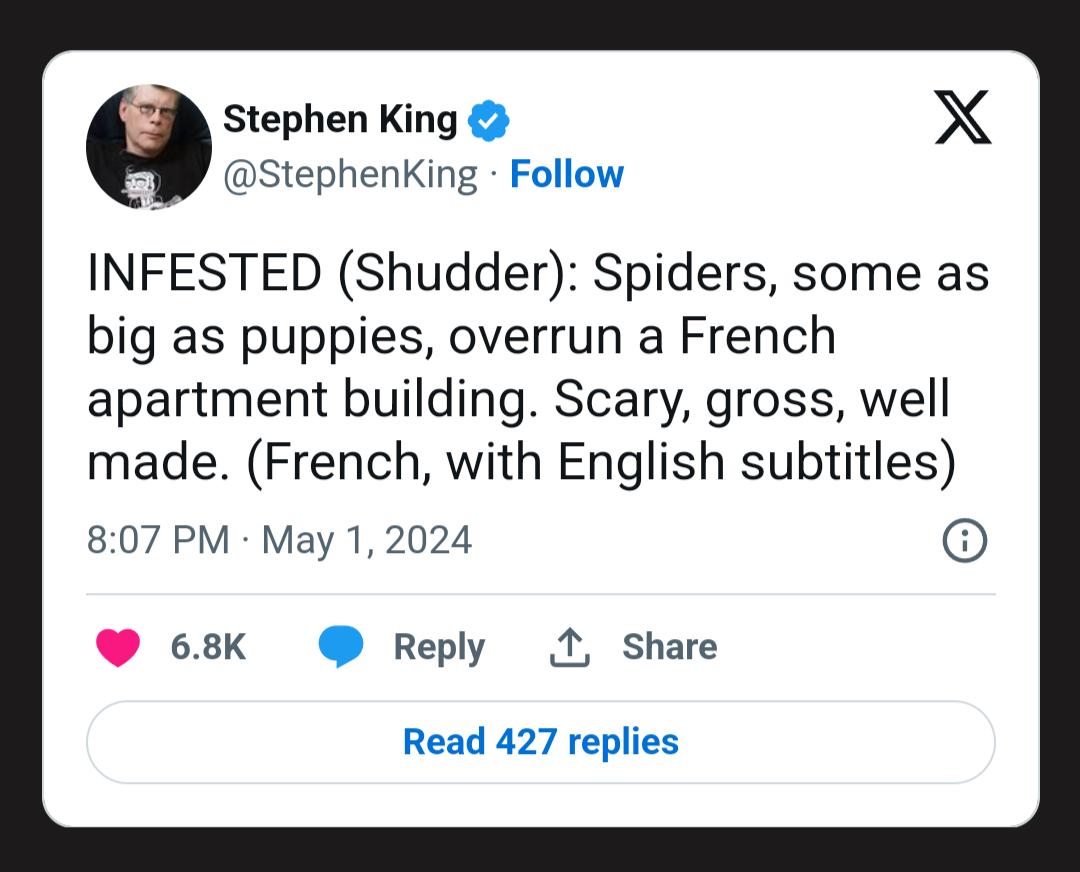Screen dimensions: 1080x872
Task: Click the word INFESTED in the post
Action: 205,274
